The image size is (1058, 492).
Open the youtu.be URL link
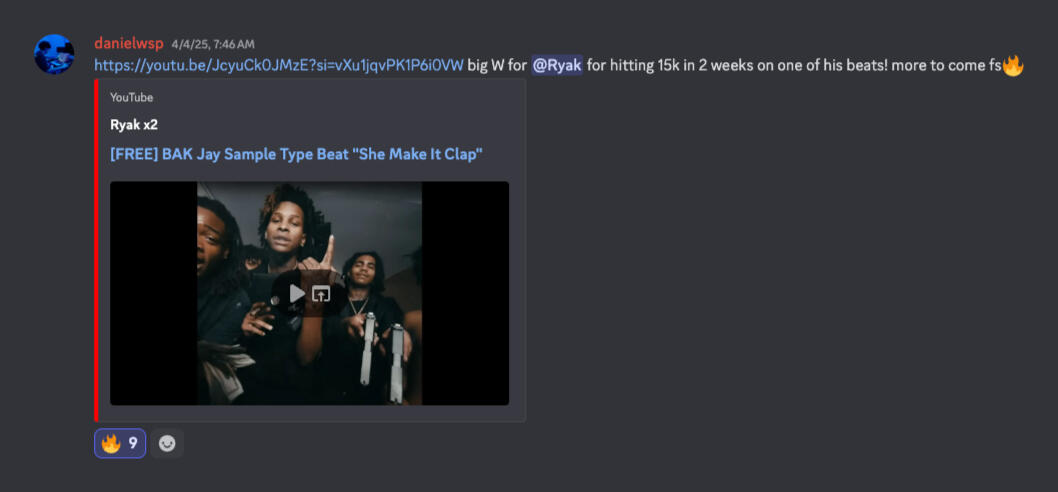click(x=279, y=65)
